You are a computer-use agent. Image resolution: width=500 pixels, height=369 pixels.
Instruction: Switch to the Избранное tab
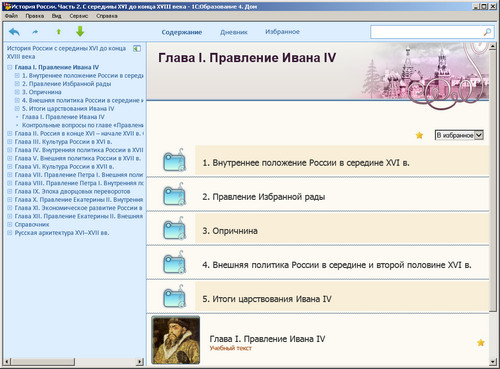[x=282, y=32]
